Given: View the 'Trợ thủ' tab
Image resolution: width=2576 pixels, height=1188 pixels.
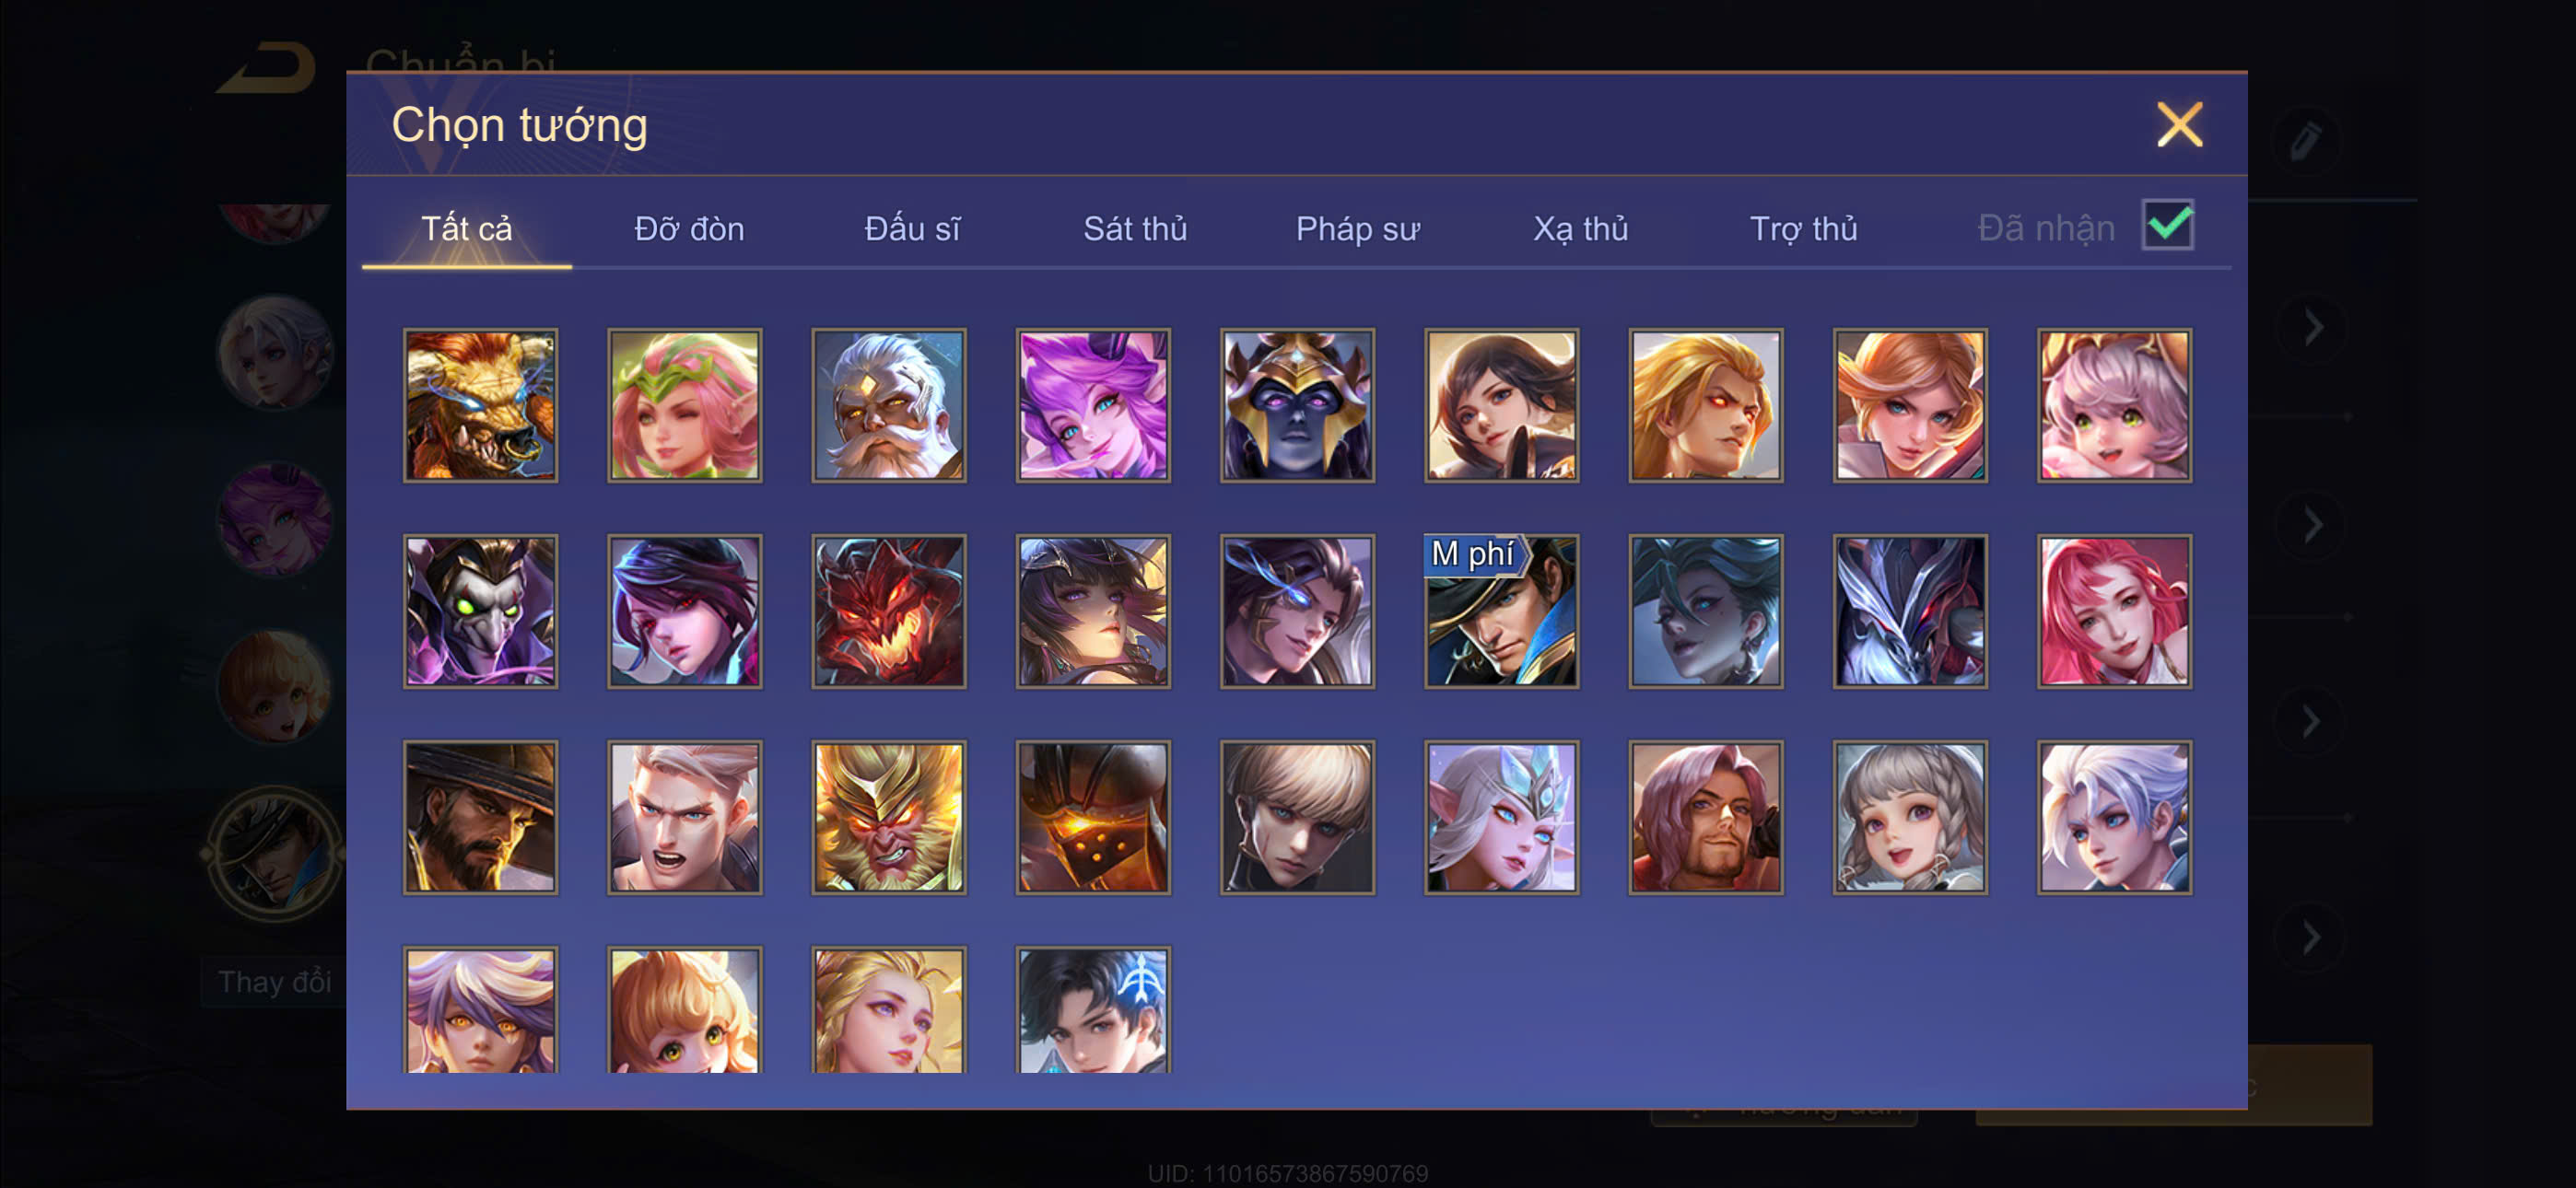Looking at the screenshot, I should (x=1803, y=229).
